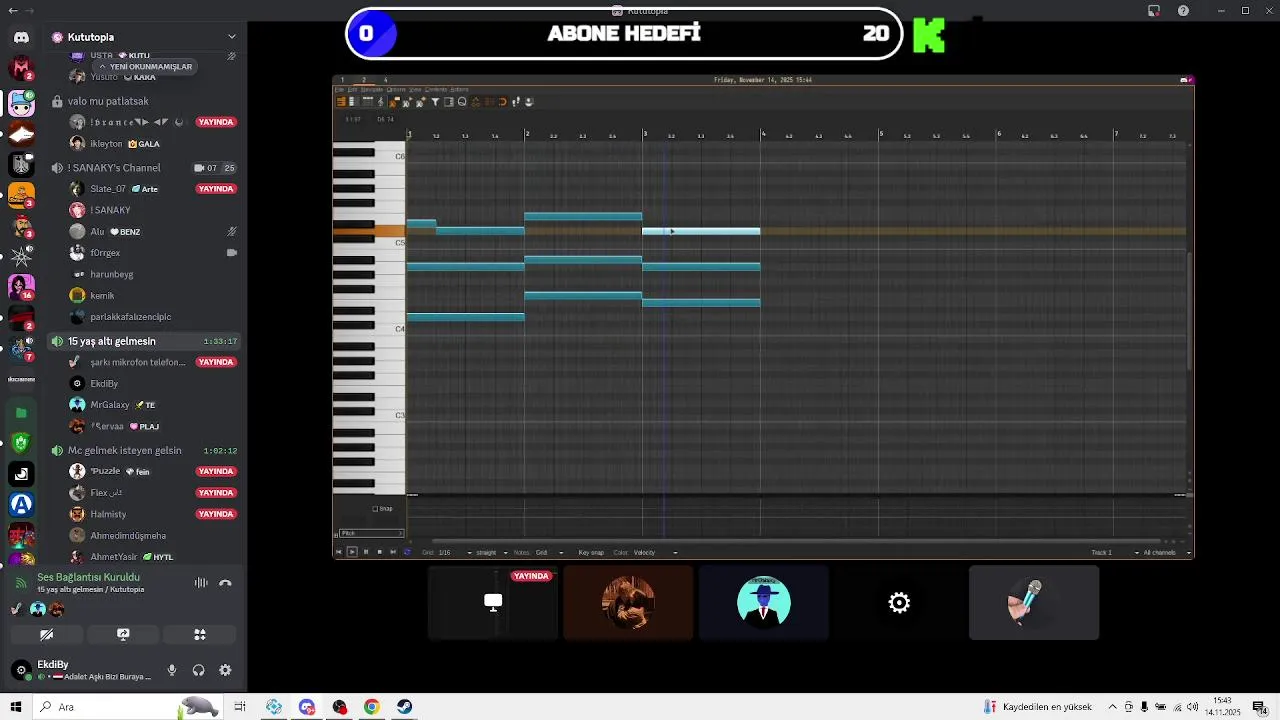1280x720 pixels.
Task: Click the quantize Q toolbar icon
Action: 462,101
